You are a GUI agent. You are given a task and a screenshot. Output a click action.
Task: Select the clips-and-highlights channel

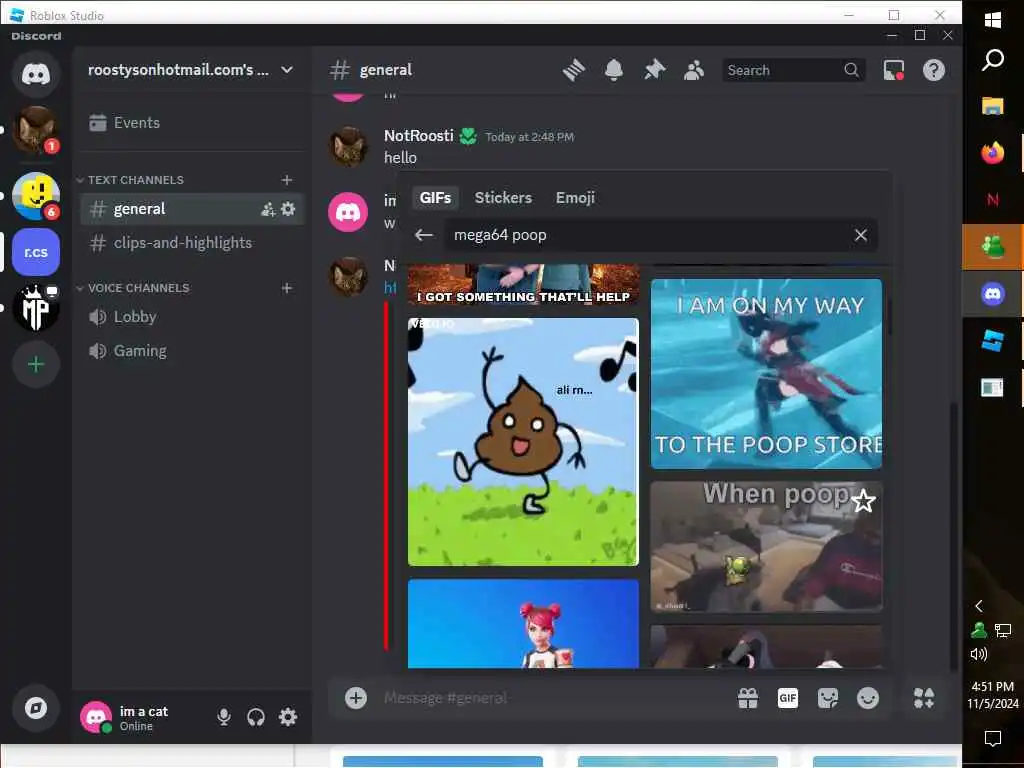coord(191,243)
